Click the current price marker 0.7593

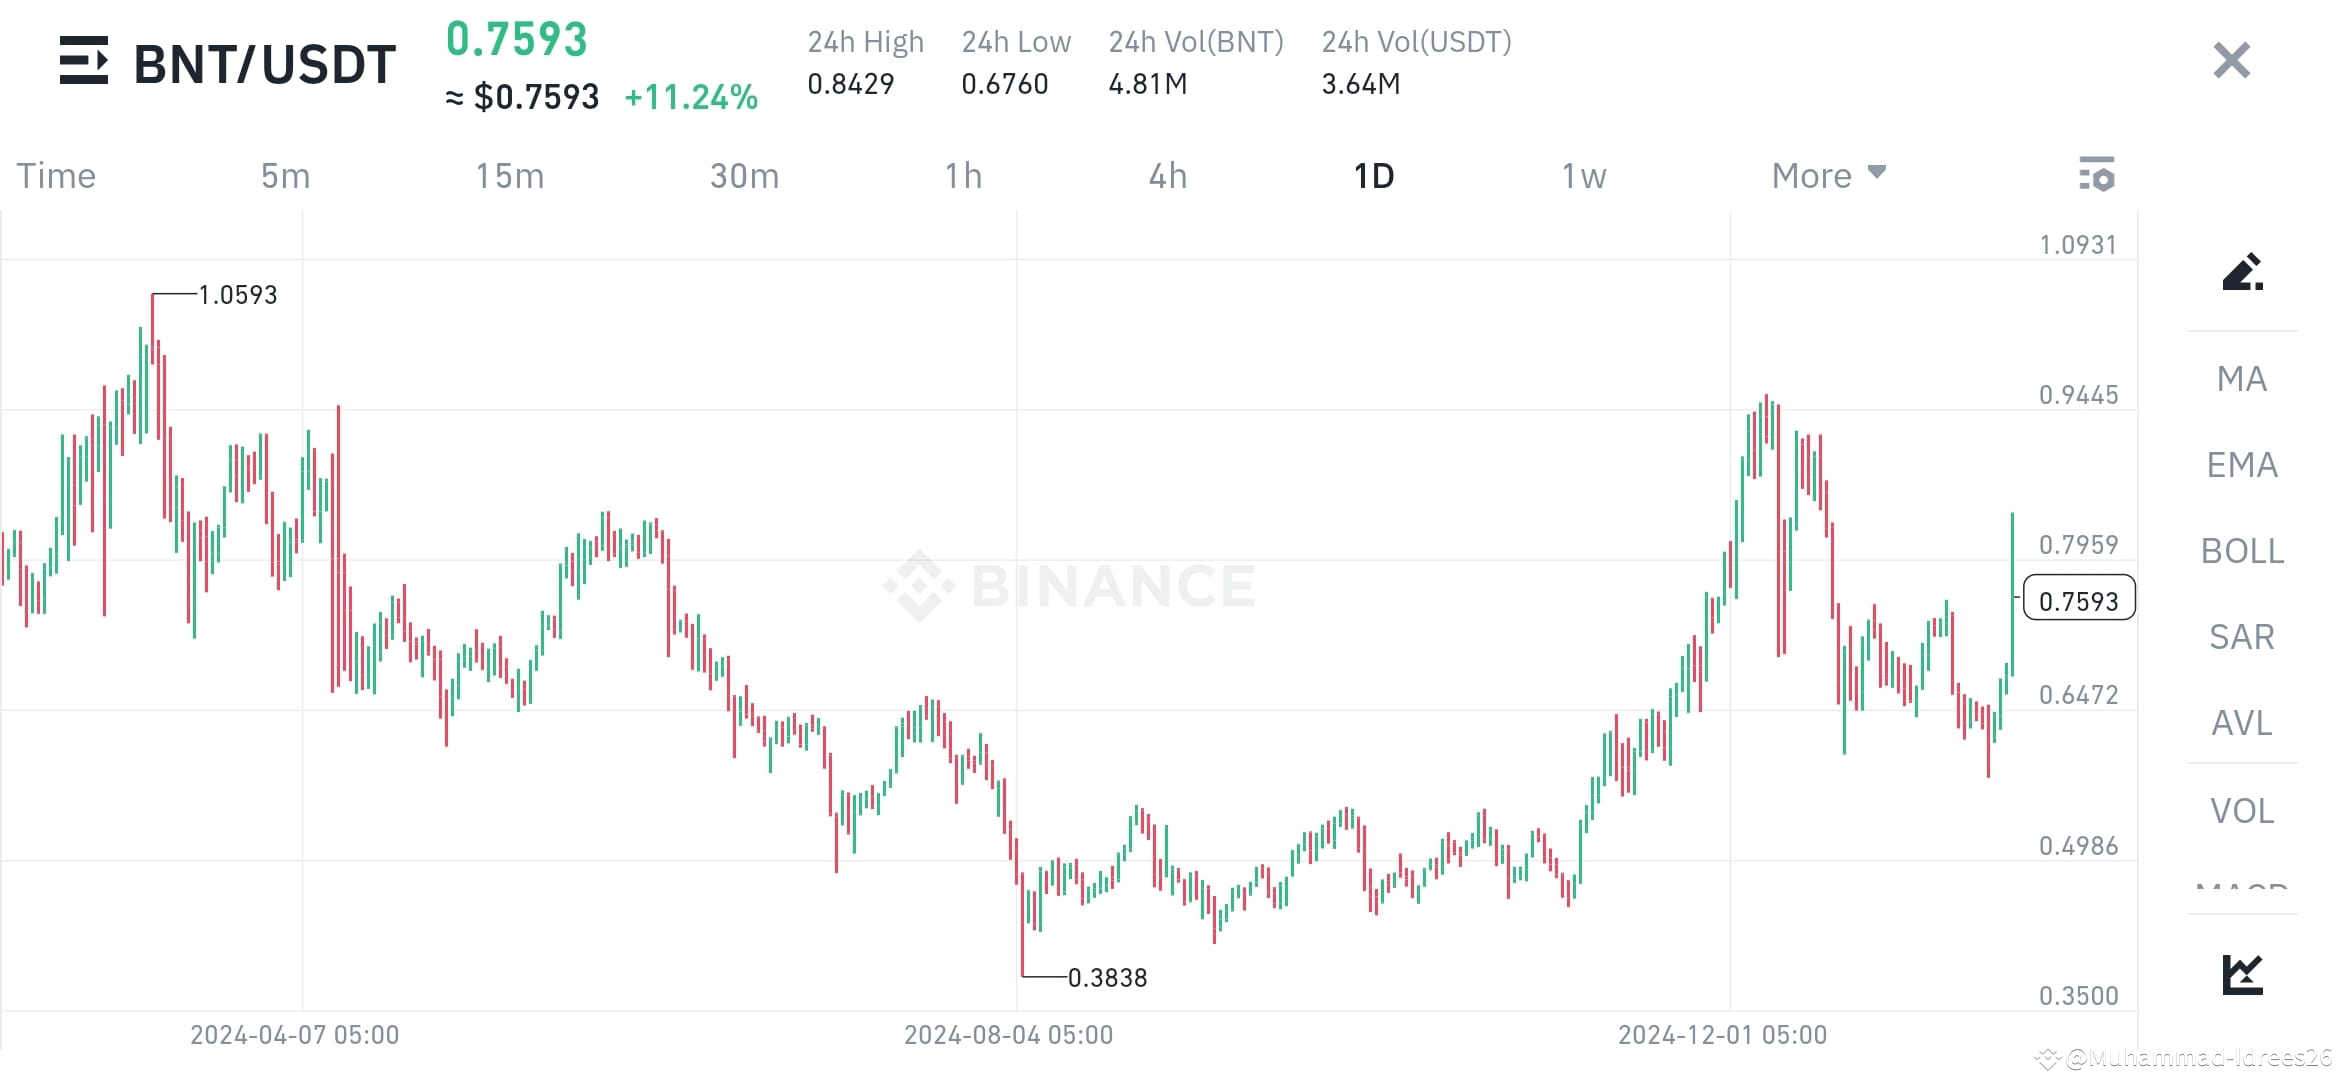point(2078,600)
